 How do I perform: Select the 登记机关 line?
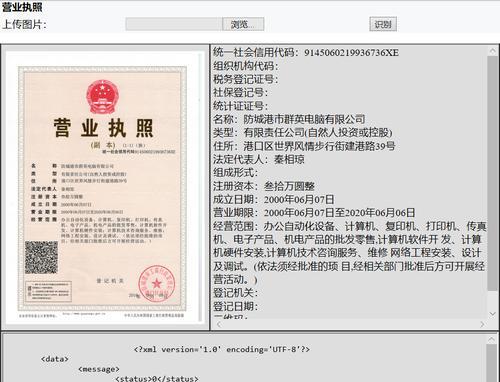236,293
